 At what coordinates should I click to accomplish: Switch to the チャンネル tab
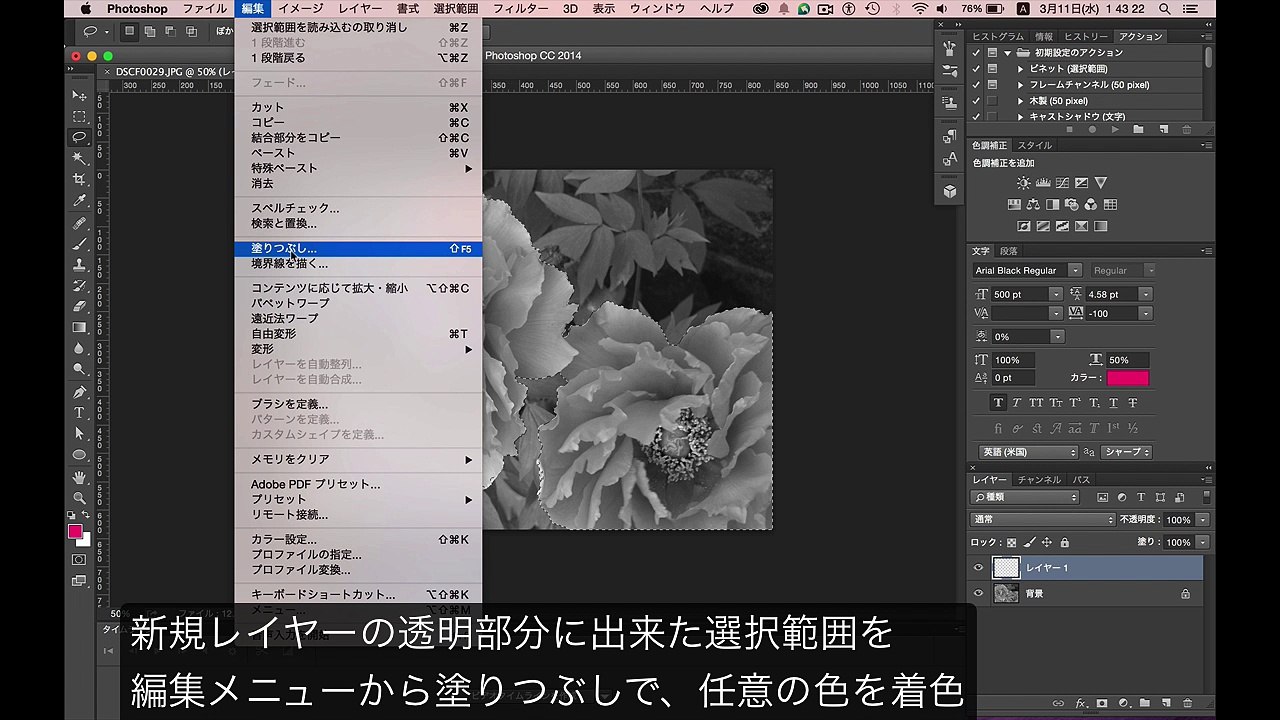tap(1039, 480)
